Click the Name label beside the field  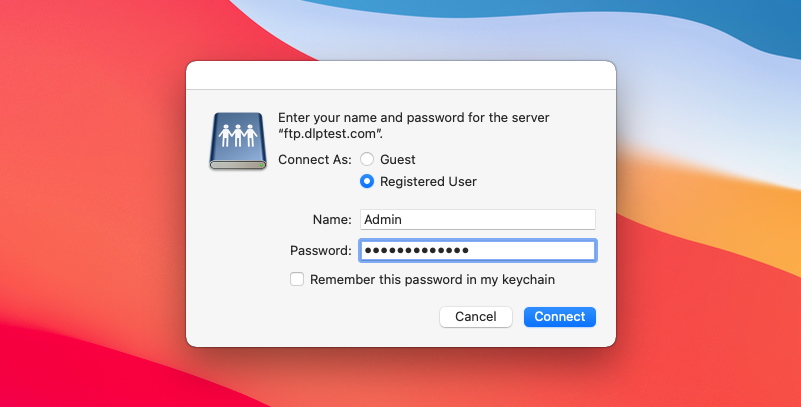[332, 220]
